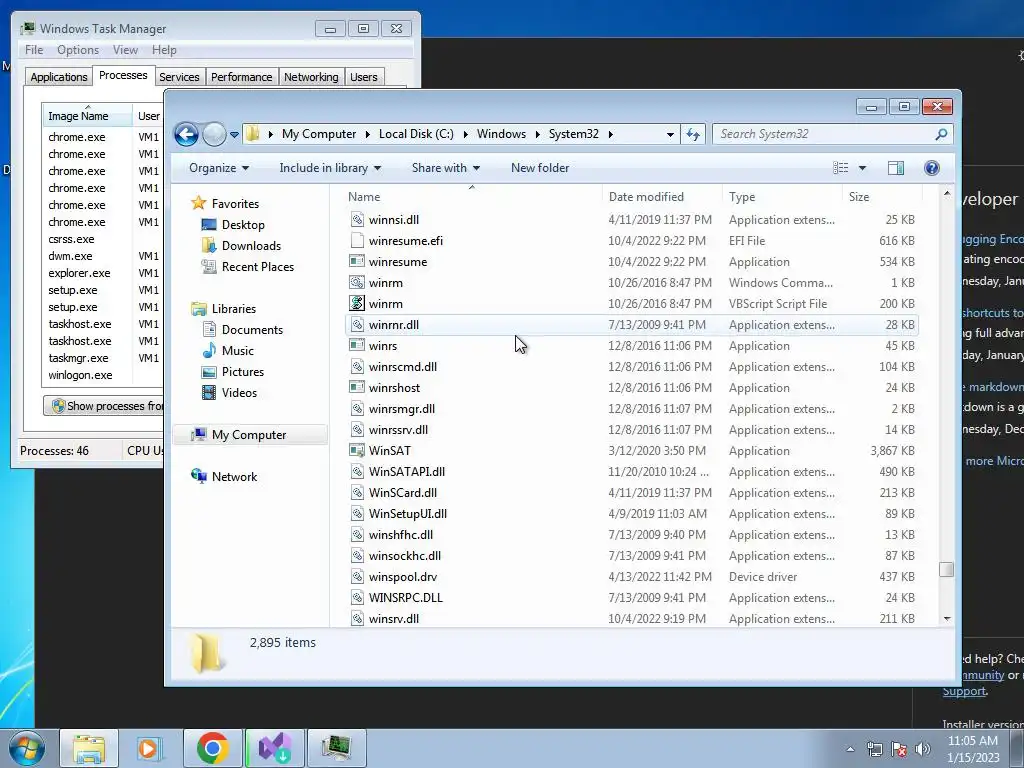
Task: Click the refresh button beside address bar
Action: [693, 135]
